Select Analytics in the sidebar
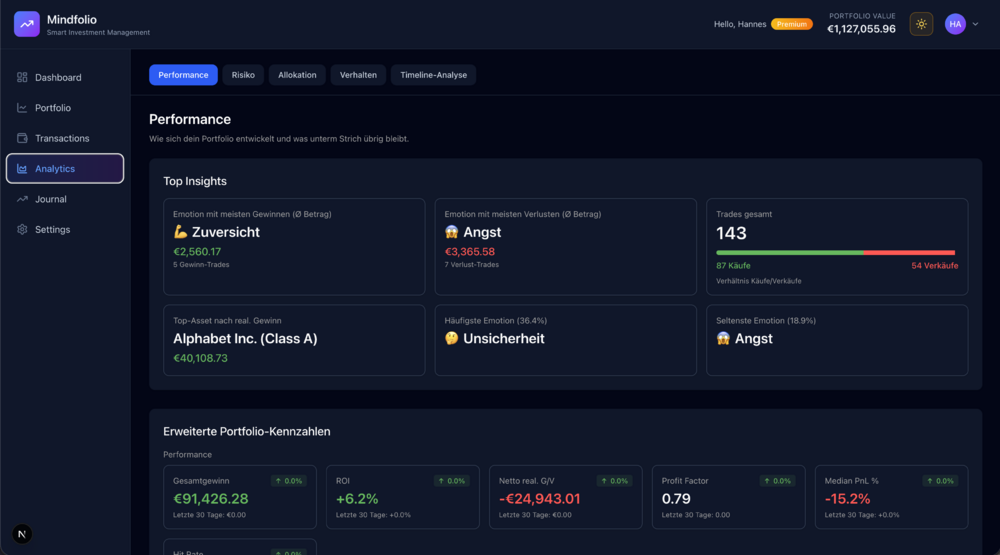The image size is (1000, 555). pos(65,168)
